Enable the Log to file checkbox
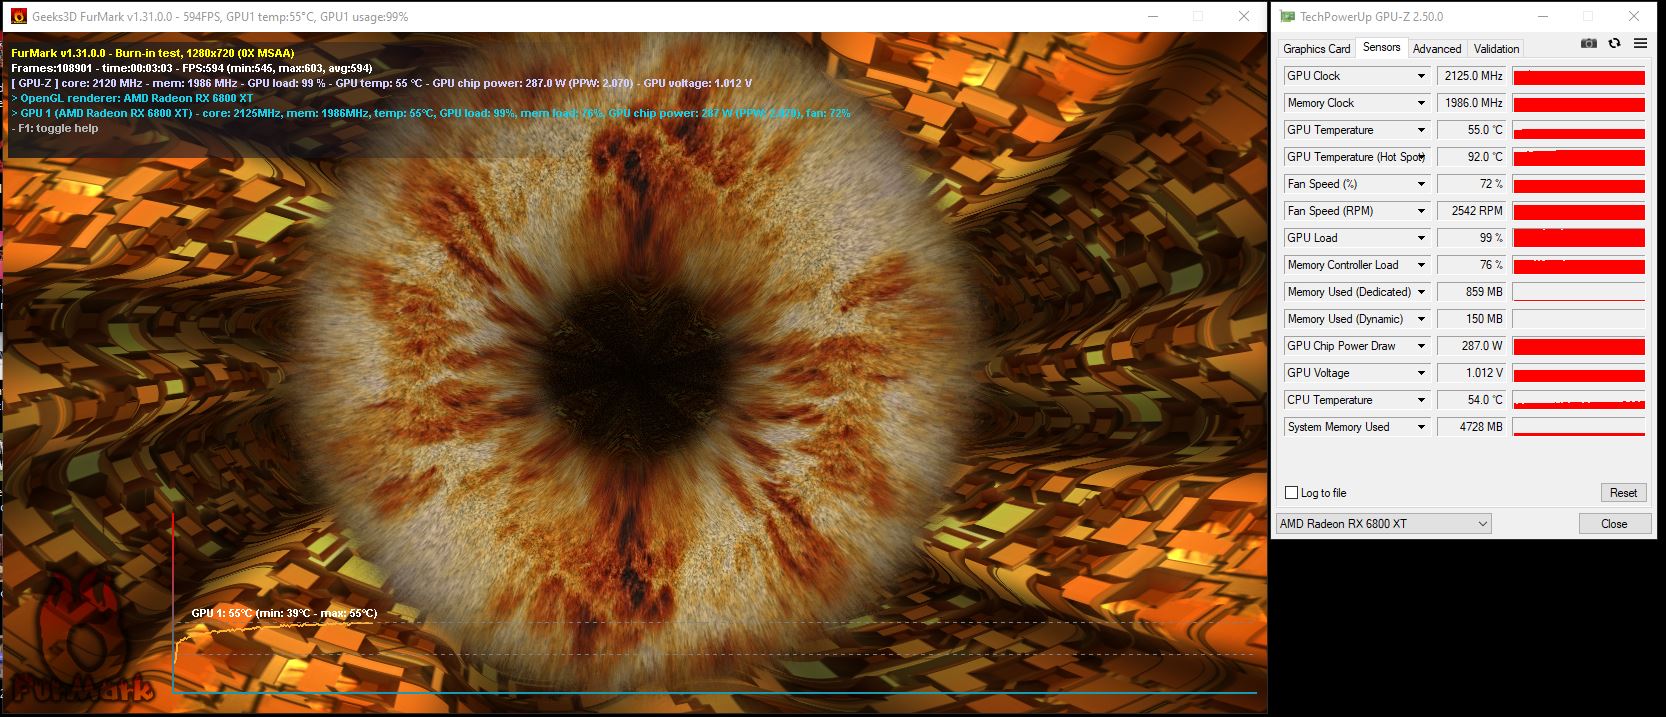This screenshot has width=1666, height=717. click(x=1291, y=493)
